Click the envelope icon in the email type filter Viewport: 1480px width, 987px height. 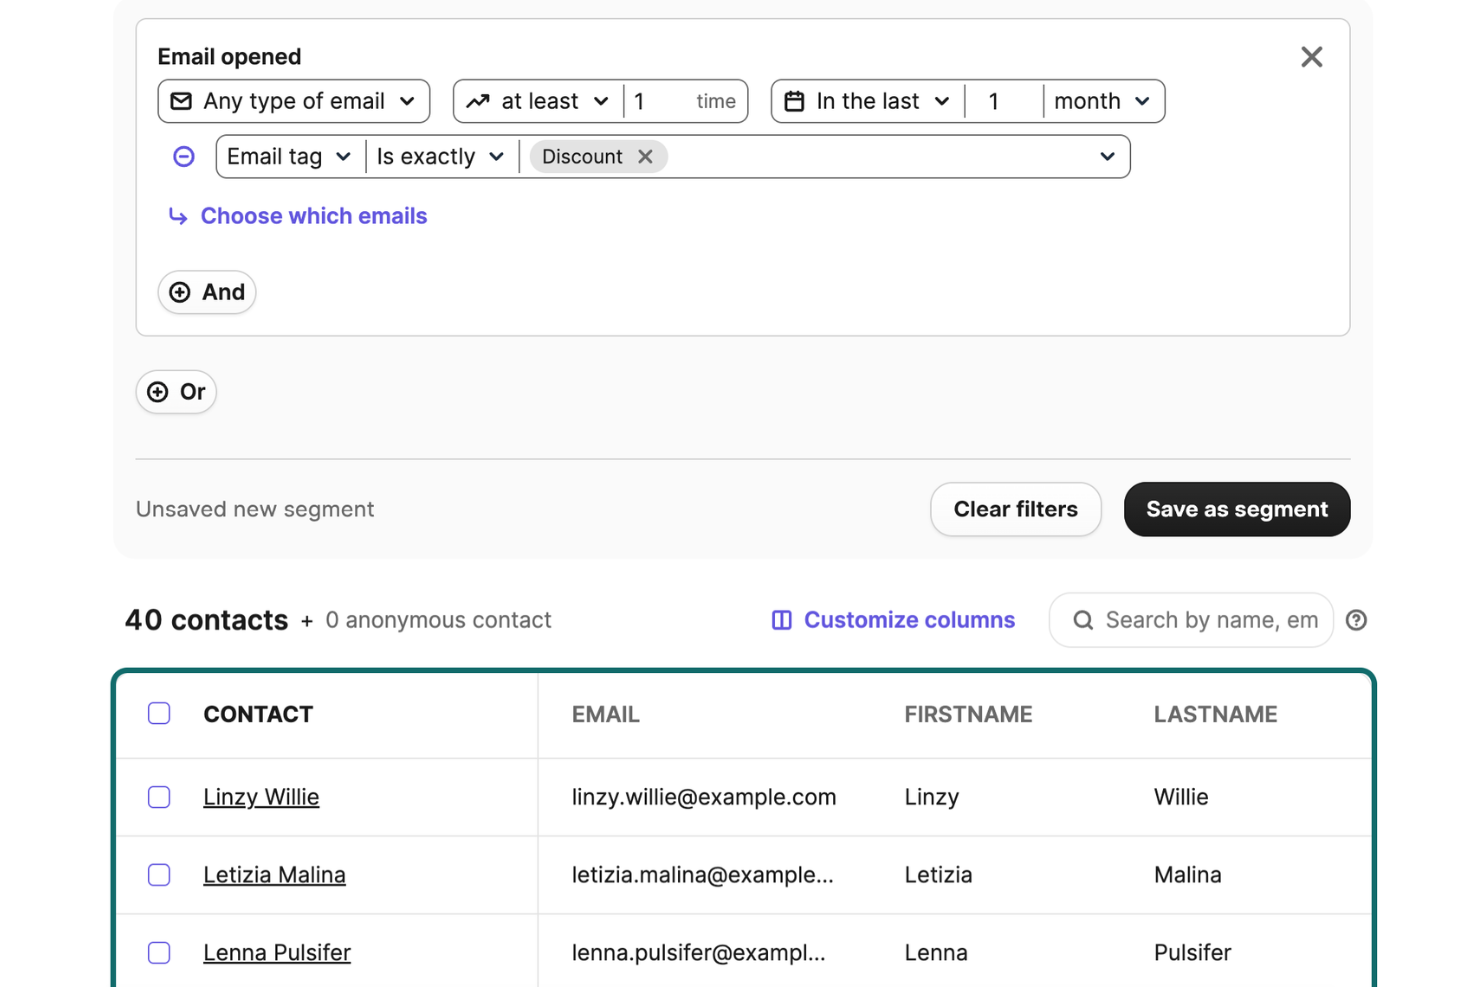(x=182, y=100)
